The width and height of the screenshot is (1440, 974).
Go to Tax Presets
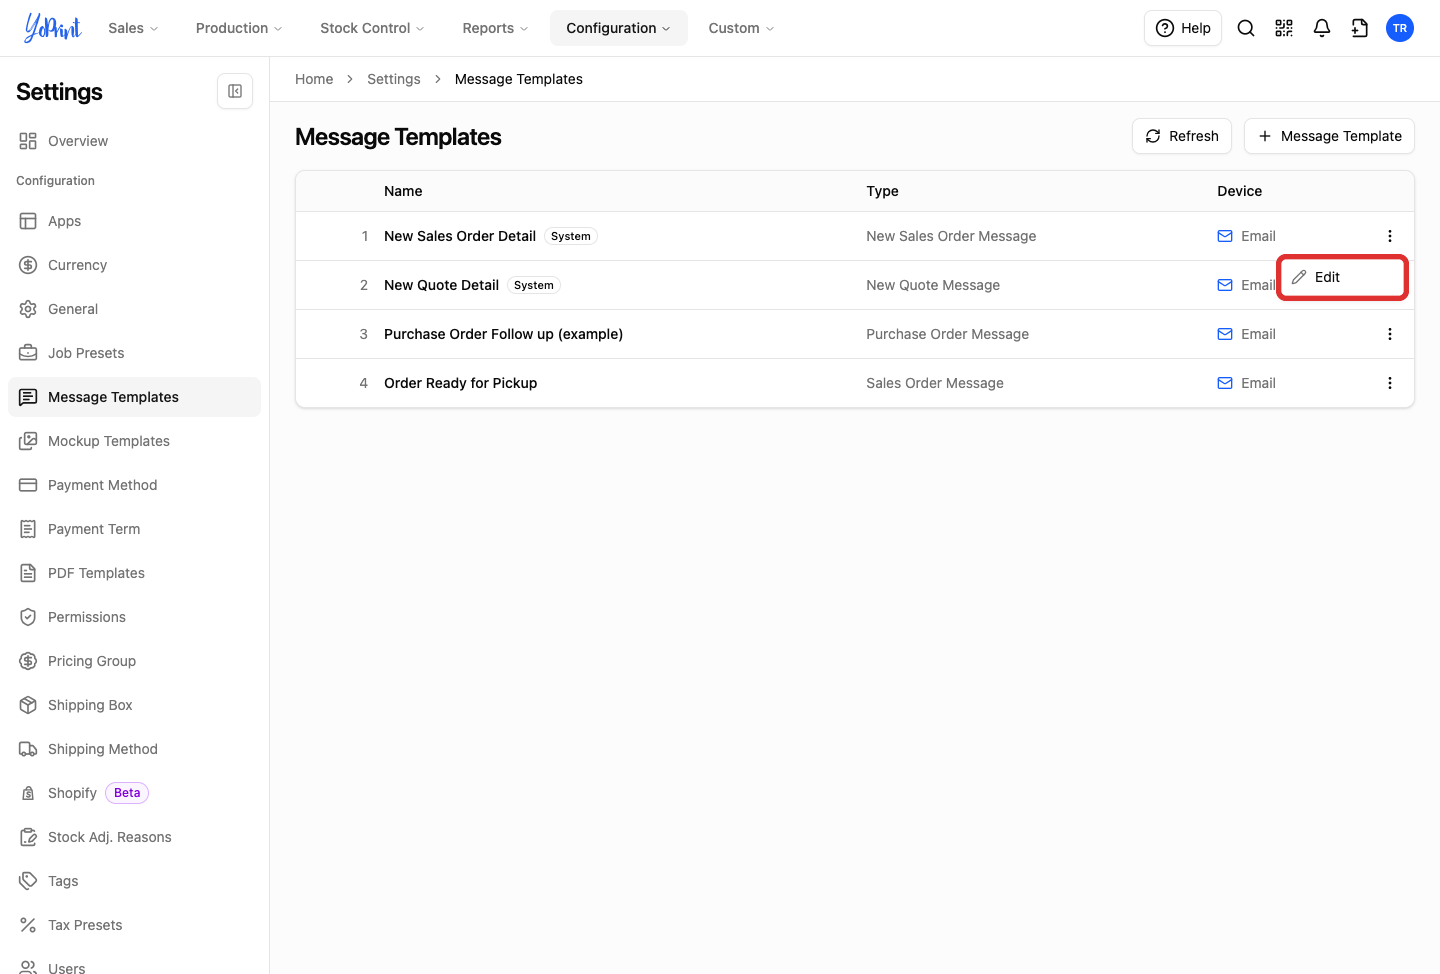[x=134, y=925]
